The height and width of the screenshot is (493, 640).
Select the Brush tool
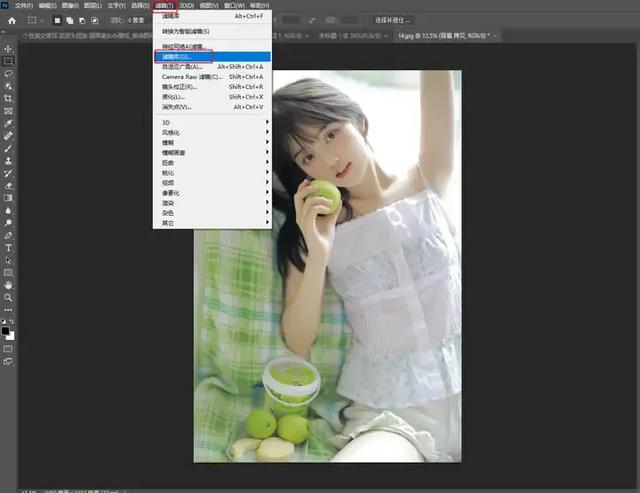click(x=8, y=148)
